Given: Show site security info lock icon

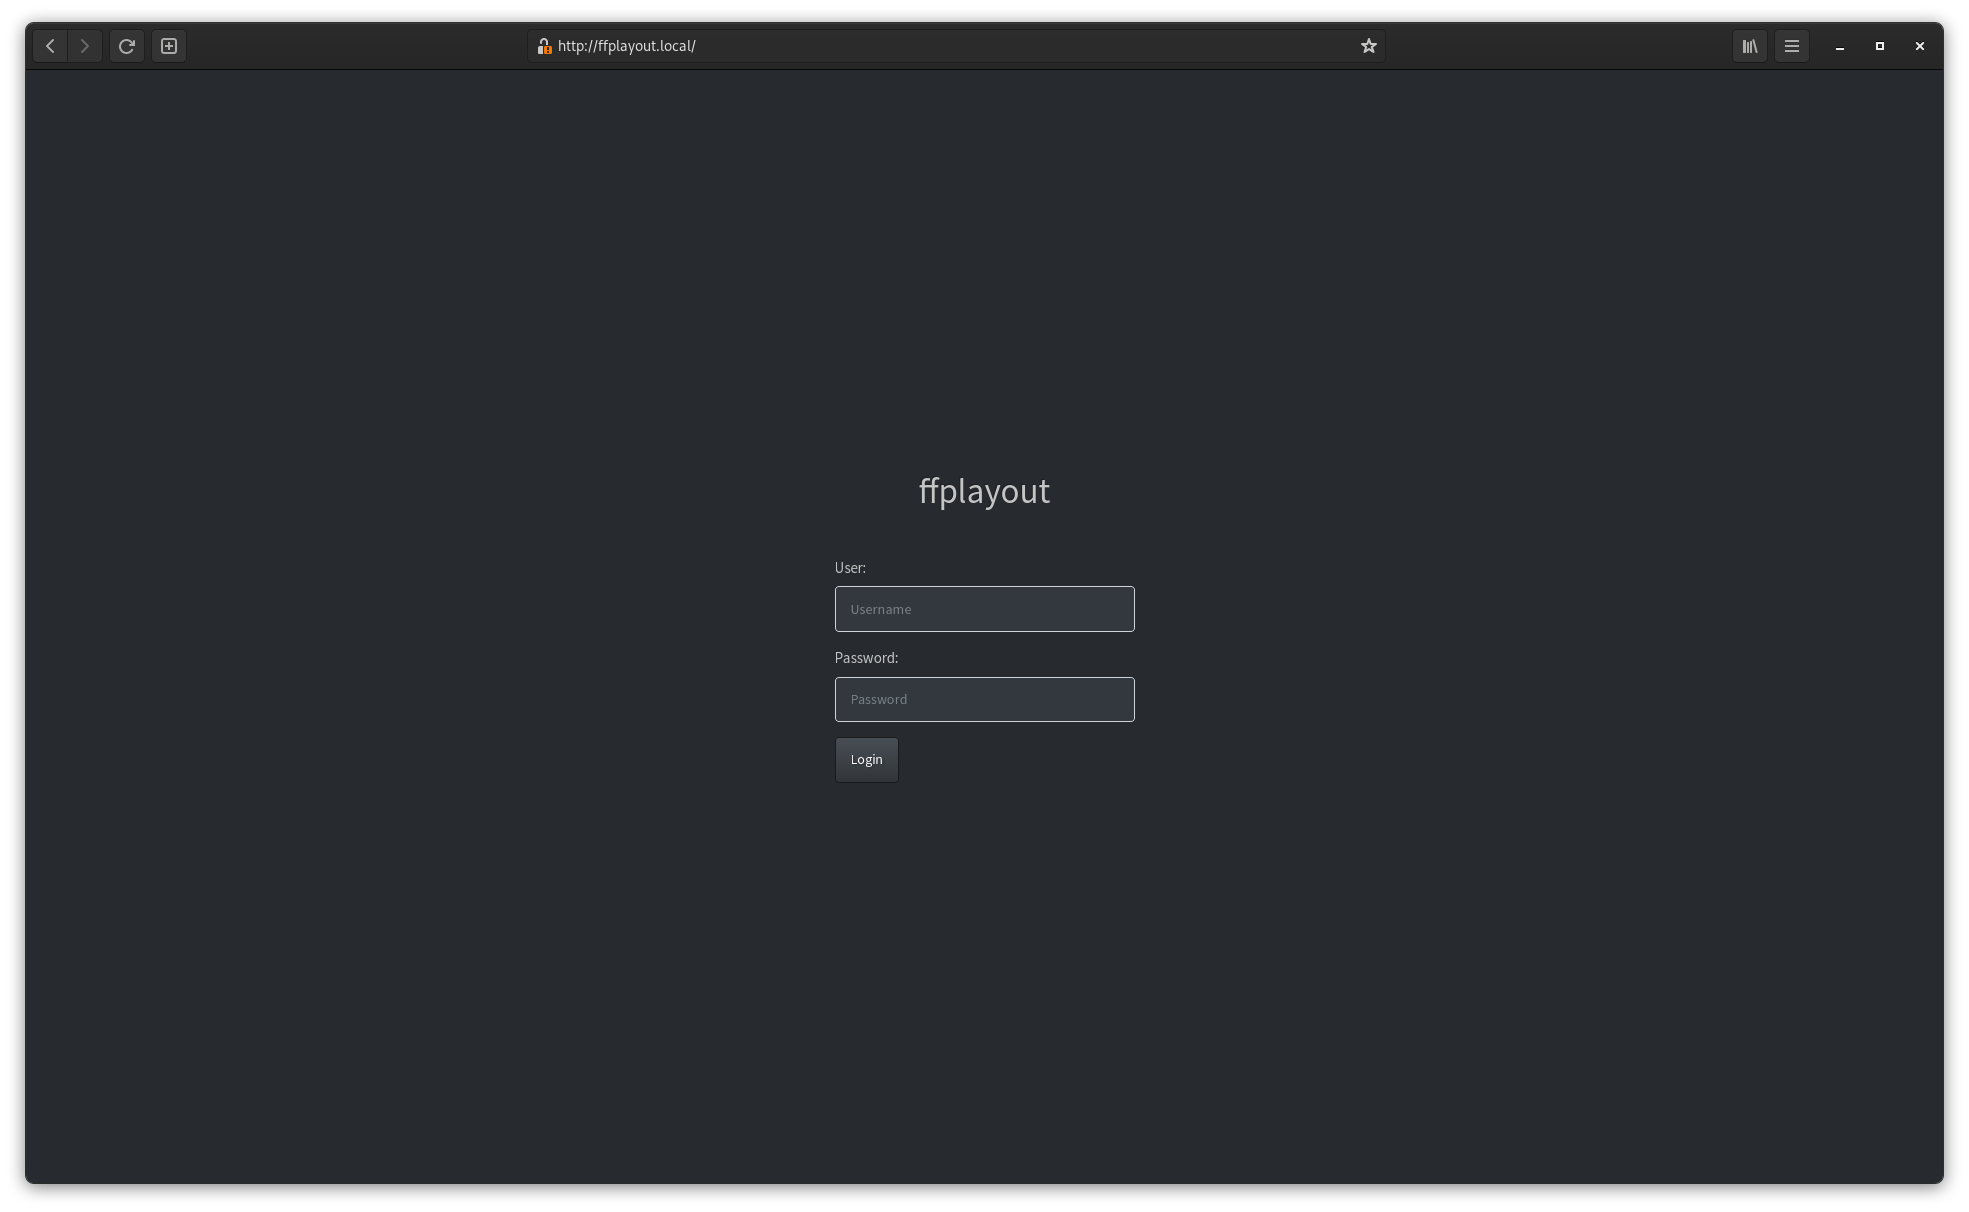Looking at the screenshot, I should click(x=544, y=46).
